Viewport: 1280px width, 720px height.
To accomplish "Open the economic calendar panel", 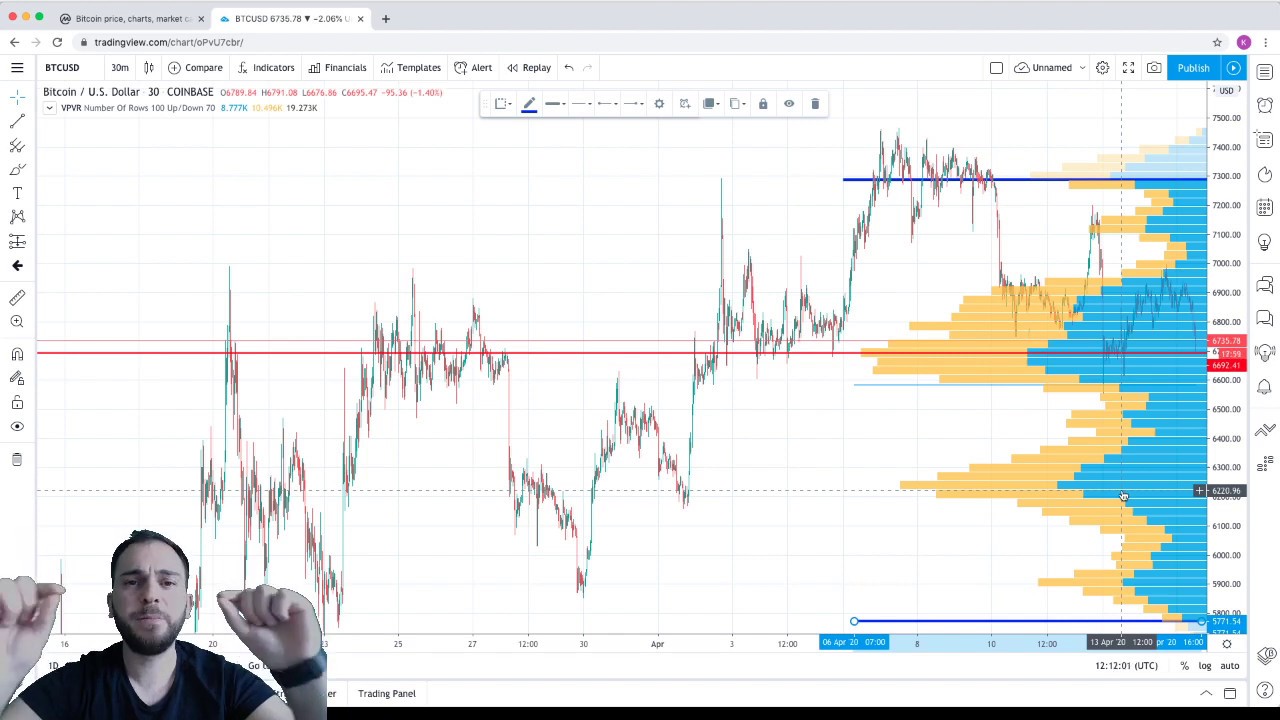I will click(1265, 208).
